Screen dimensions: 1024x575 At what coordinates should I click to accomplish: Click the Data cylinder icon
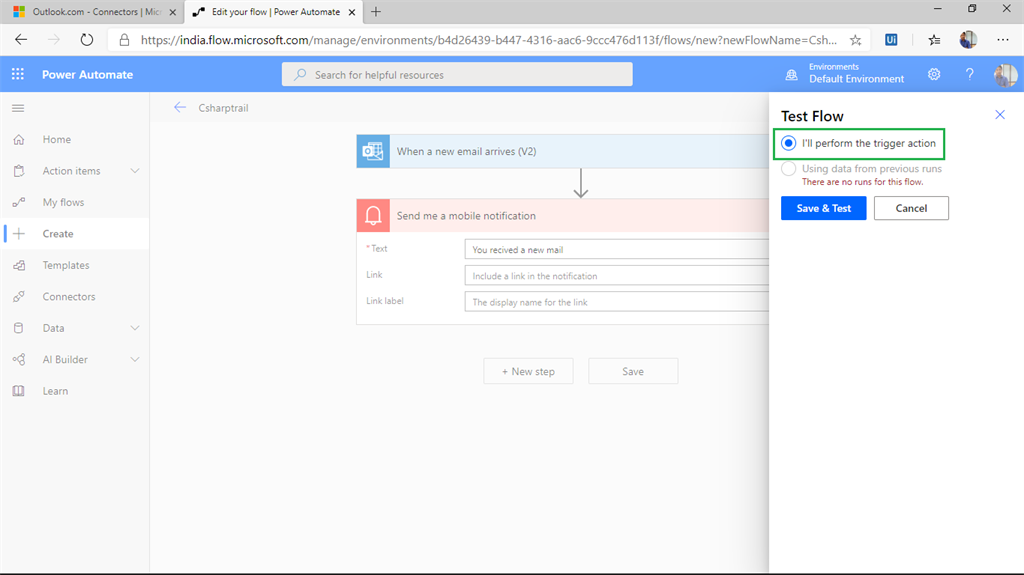19,328
